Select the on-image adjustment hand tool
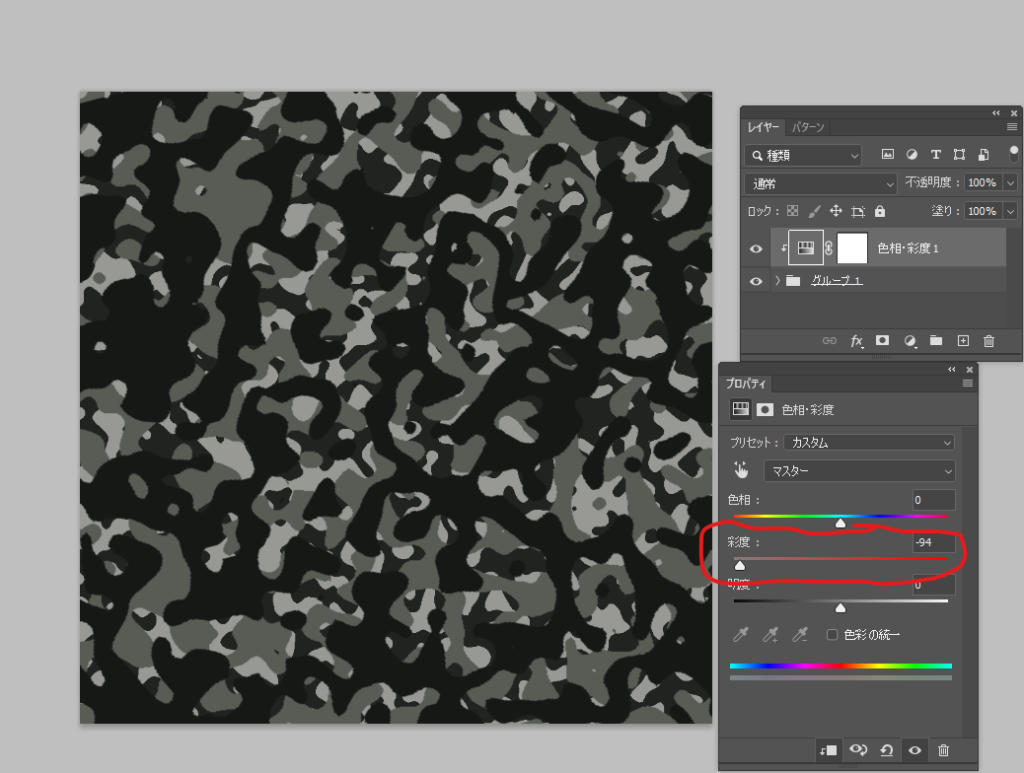Screen dimensions: 1024x773 click(x=741, y=470)
